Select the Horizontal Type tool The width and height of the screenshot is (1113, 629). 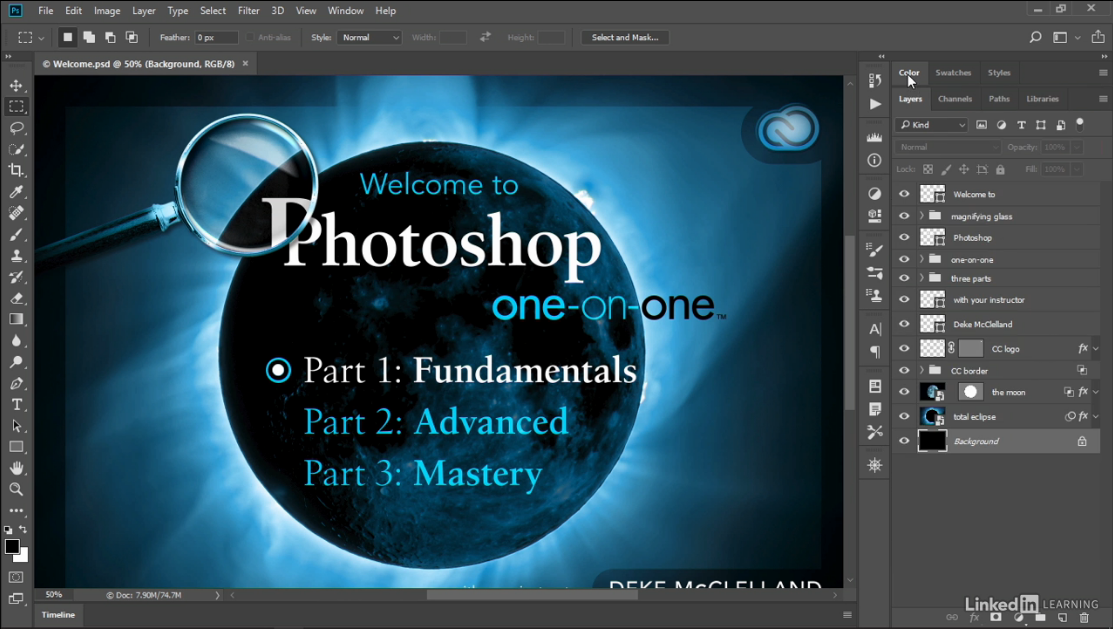coord(16,405)
